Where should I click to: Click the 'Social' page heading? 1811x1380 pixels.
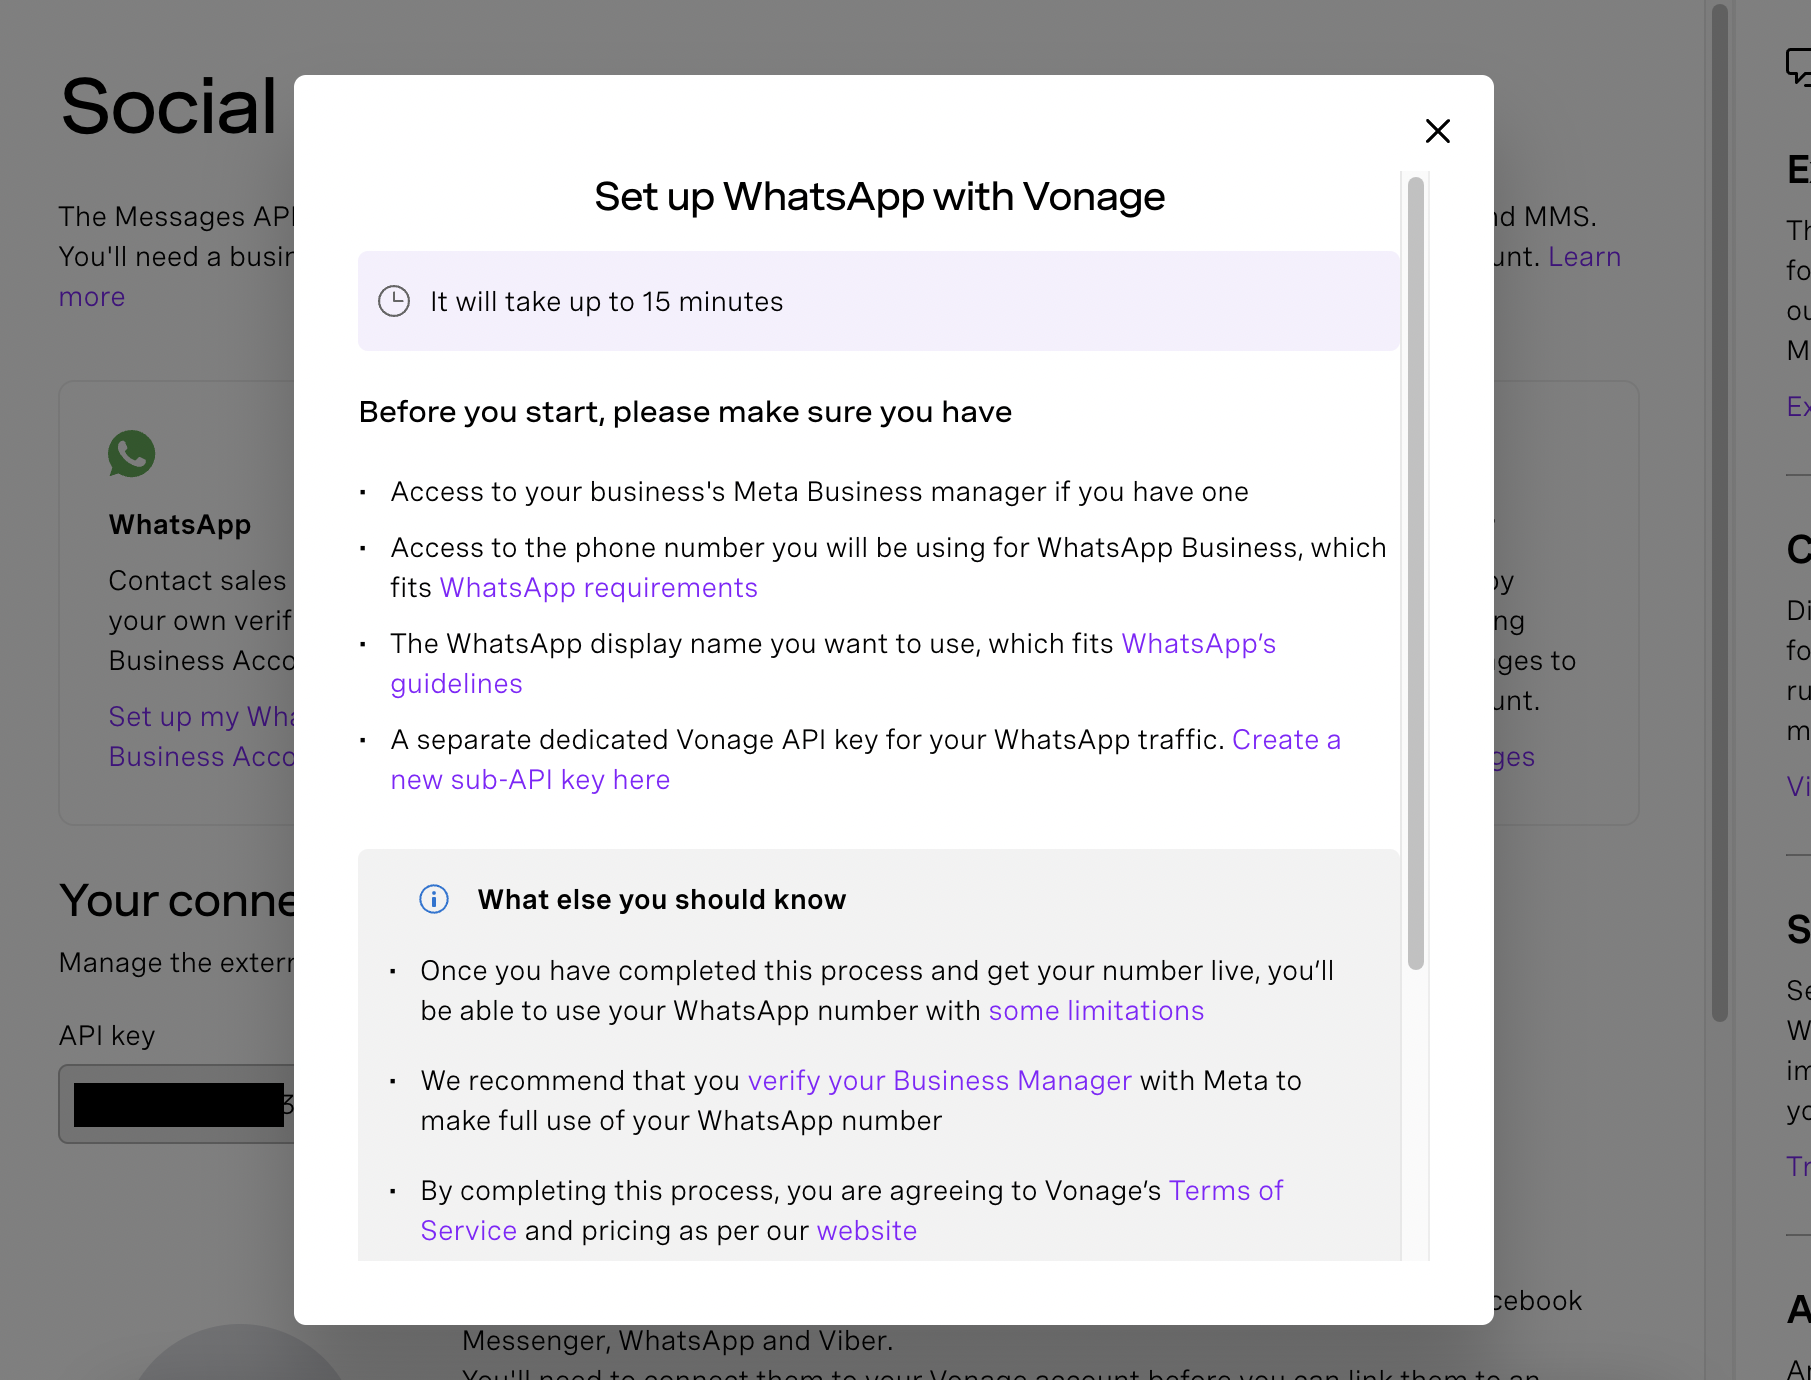168,106
